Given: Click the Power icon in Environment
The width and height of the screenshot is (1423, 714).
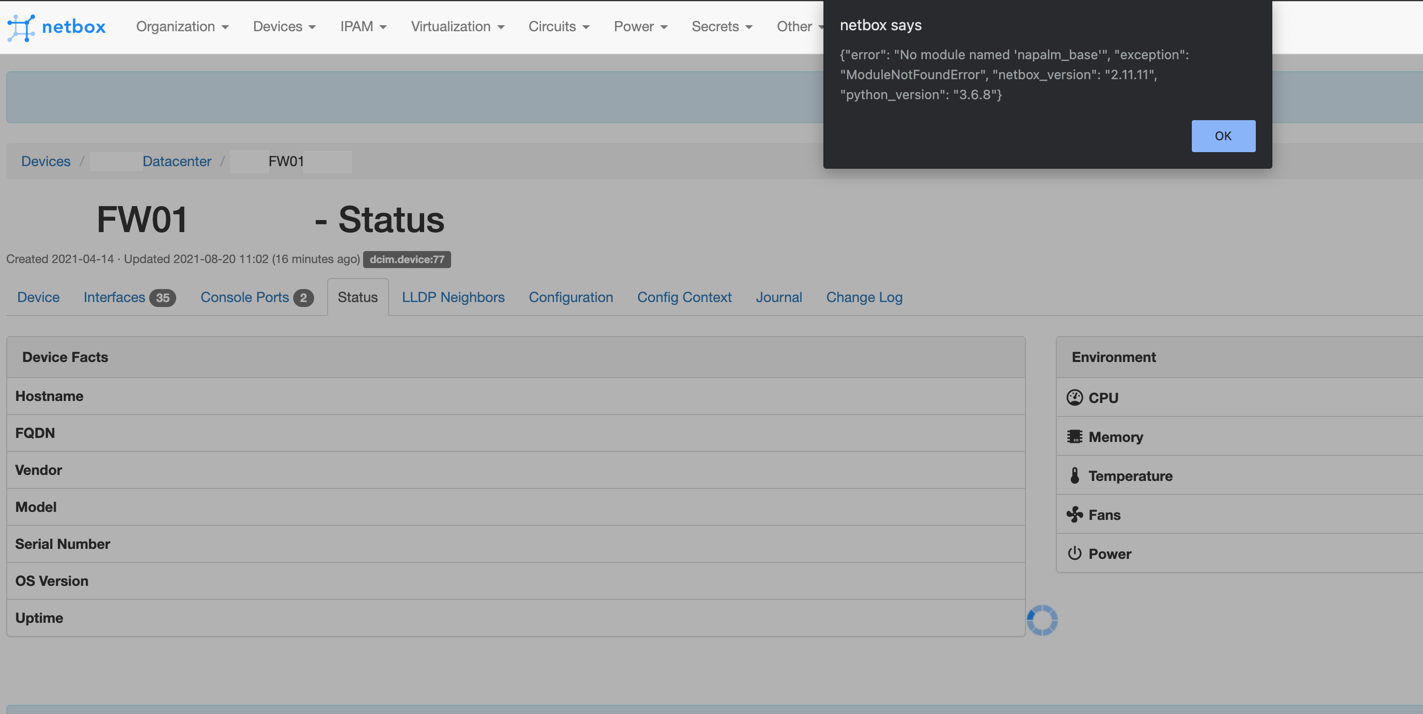Looking at the screenshot, I should 1075,553.
